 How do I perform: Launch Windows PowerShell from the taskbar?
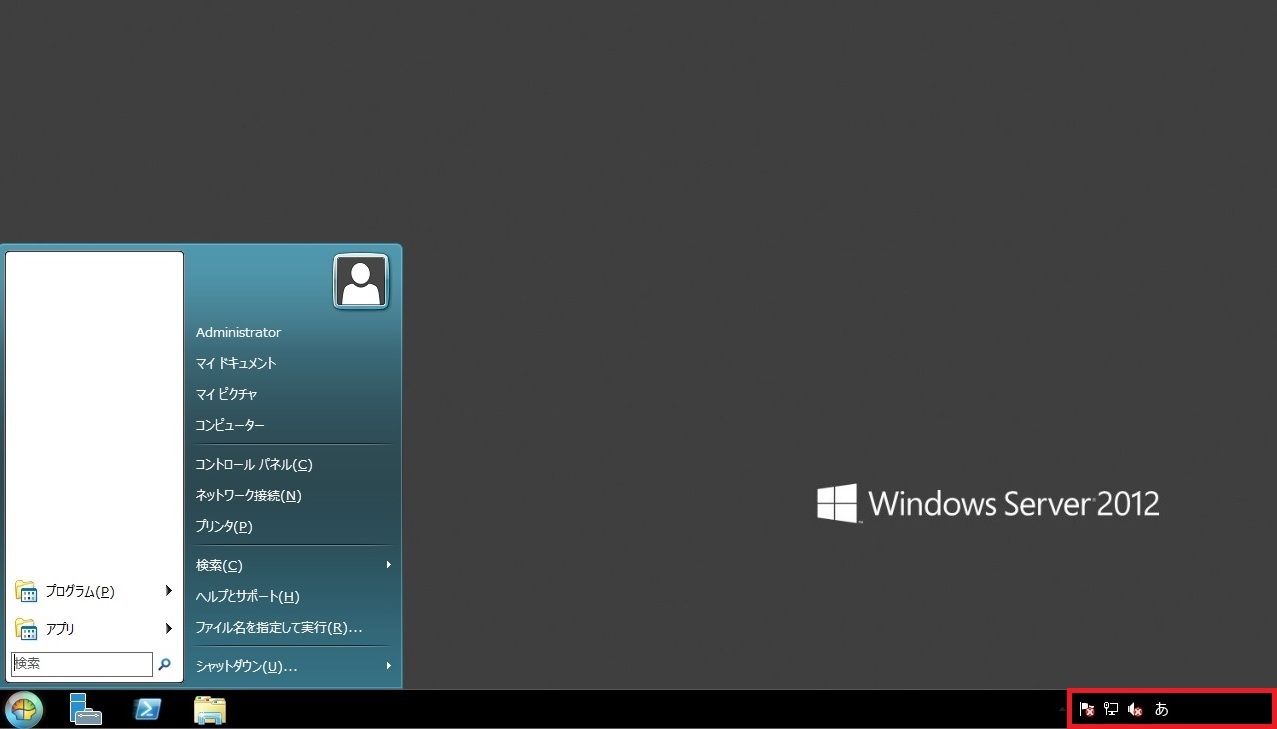(x=148, y=709)
